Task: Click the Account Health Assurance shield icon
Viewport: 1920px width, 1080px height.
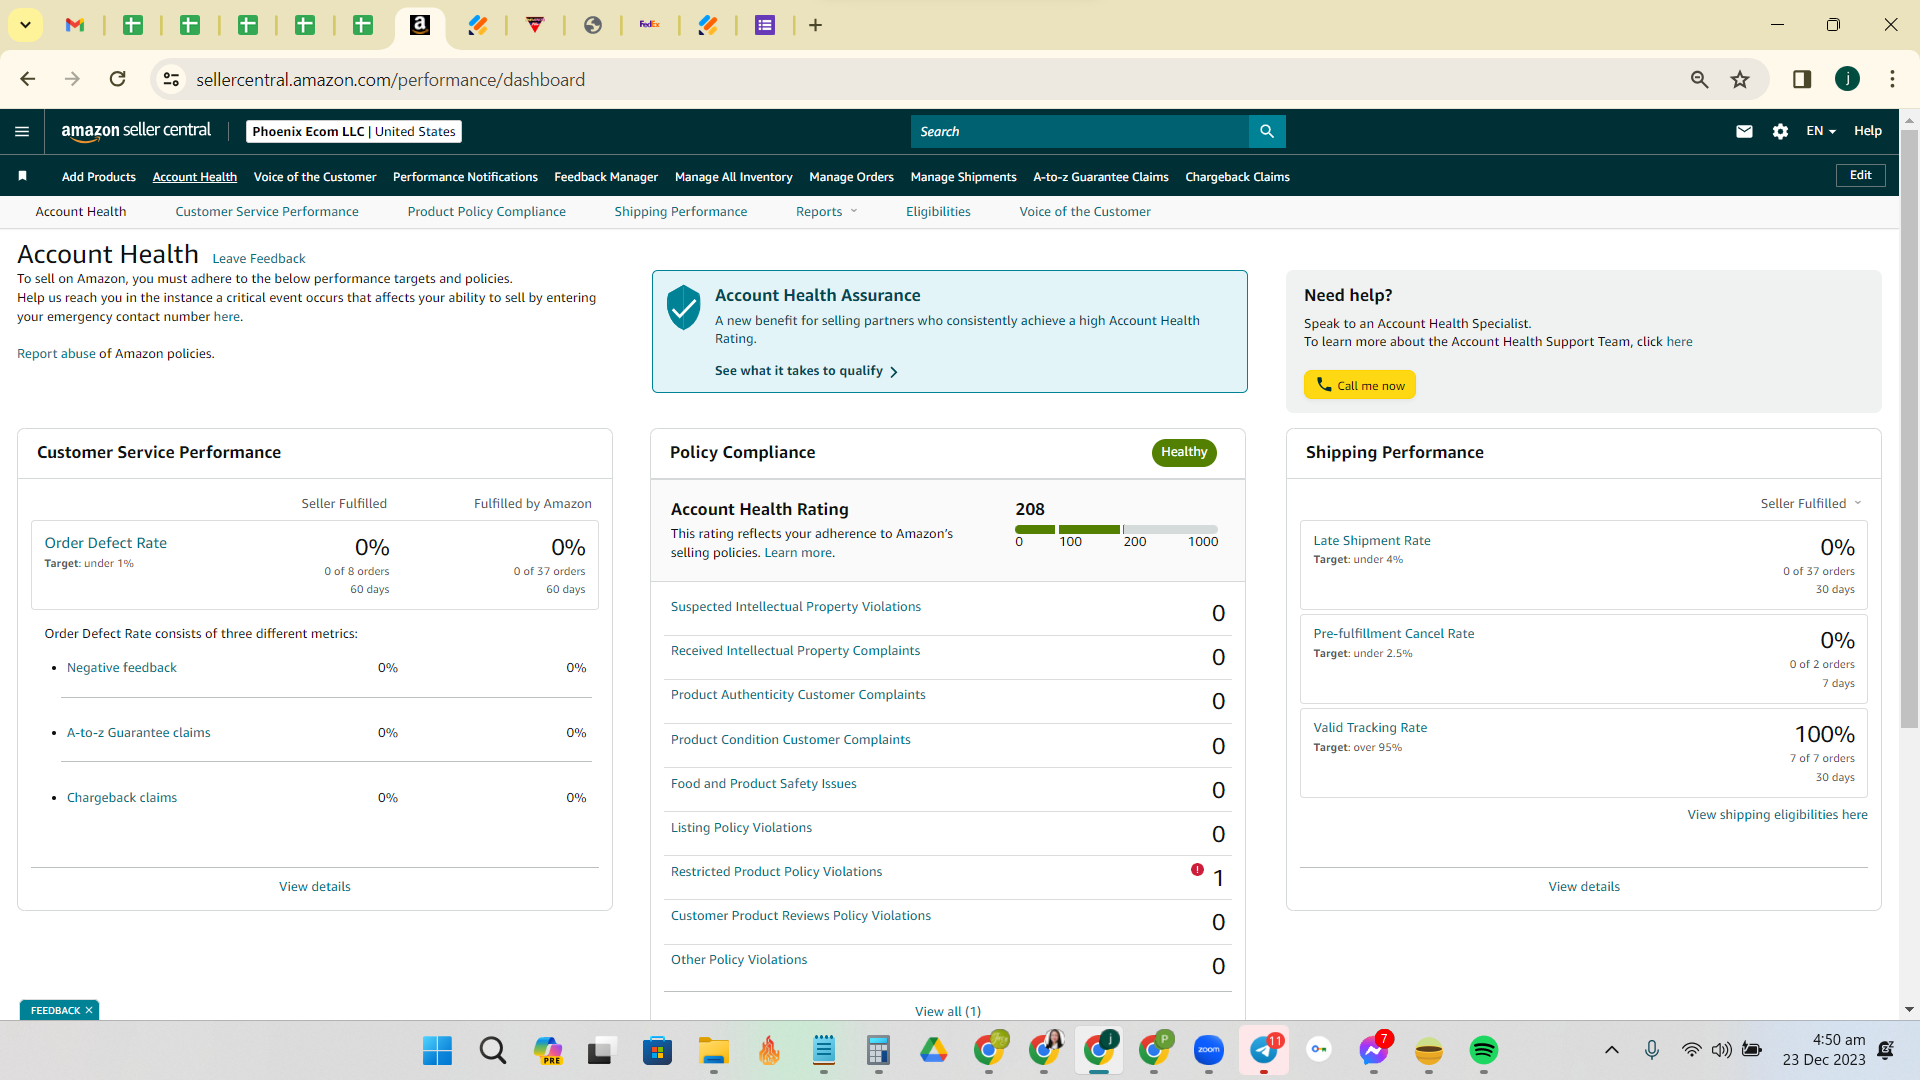Action: click(x=684, y=307)
